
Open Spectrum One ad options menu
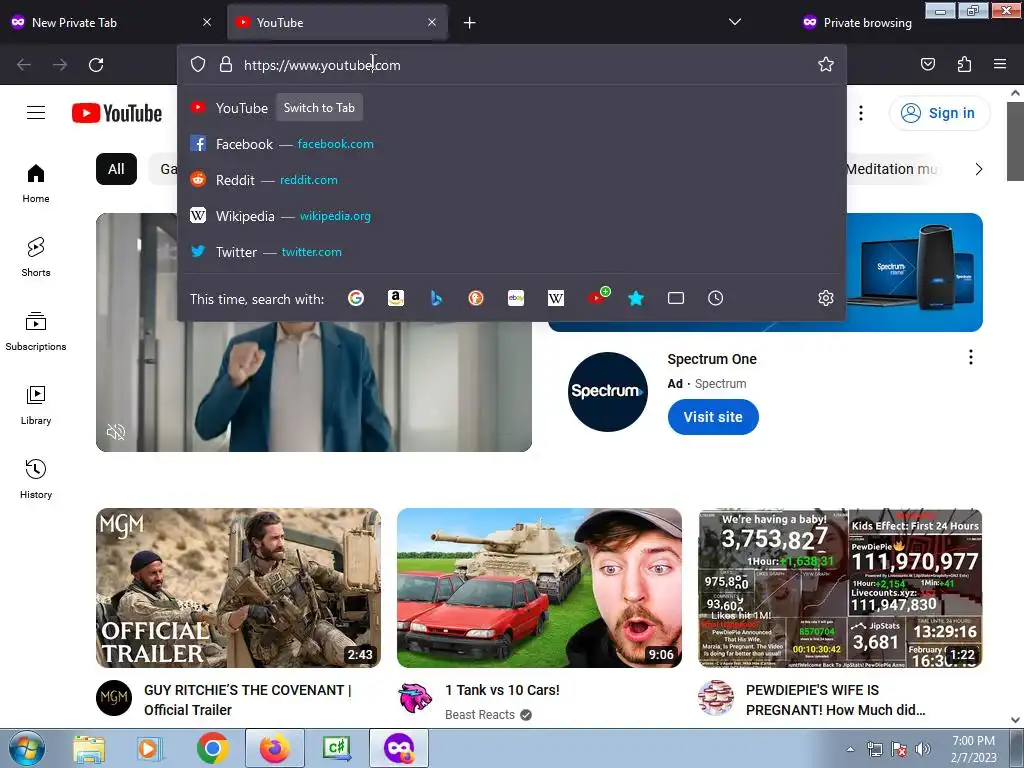click(x=970, y=357)
